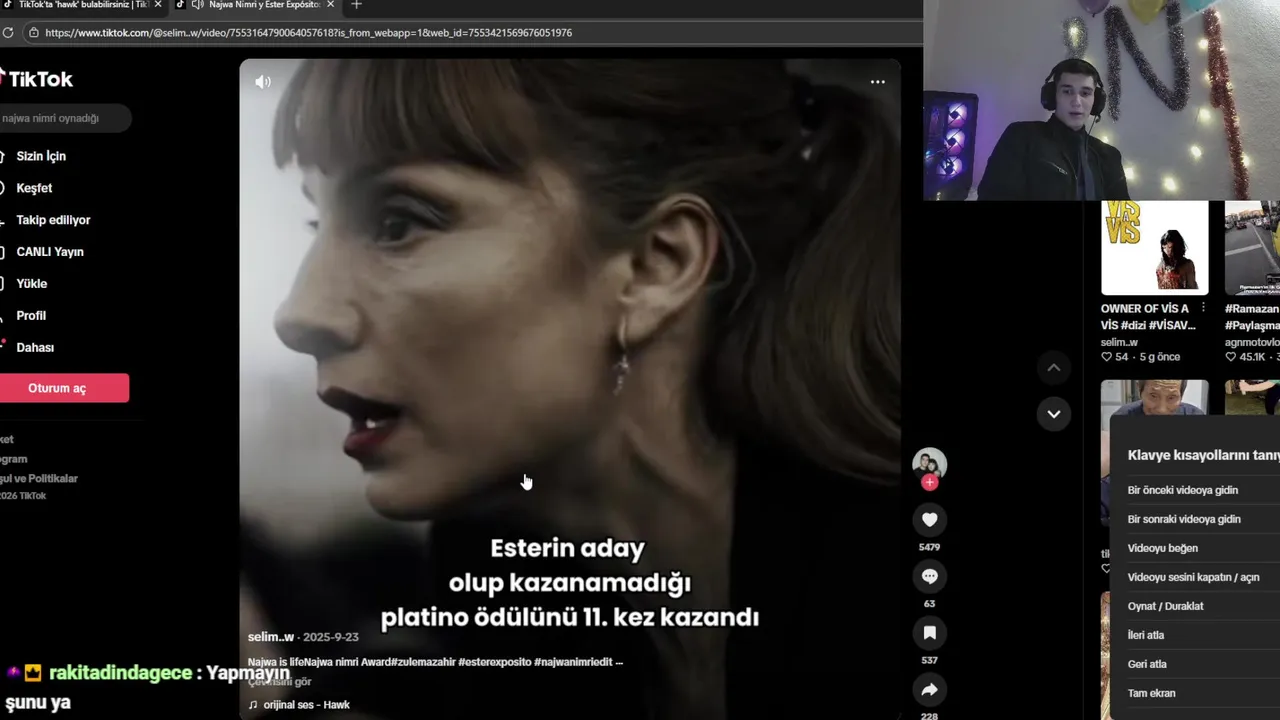Viewport: 1280px width, 720px height.
Task: Click the 63 comments count
Action: pos(929,604)
